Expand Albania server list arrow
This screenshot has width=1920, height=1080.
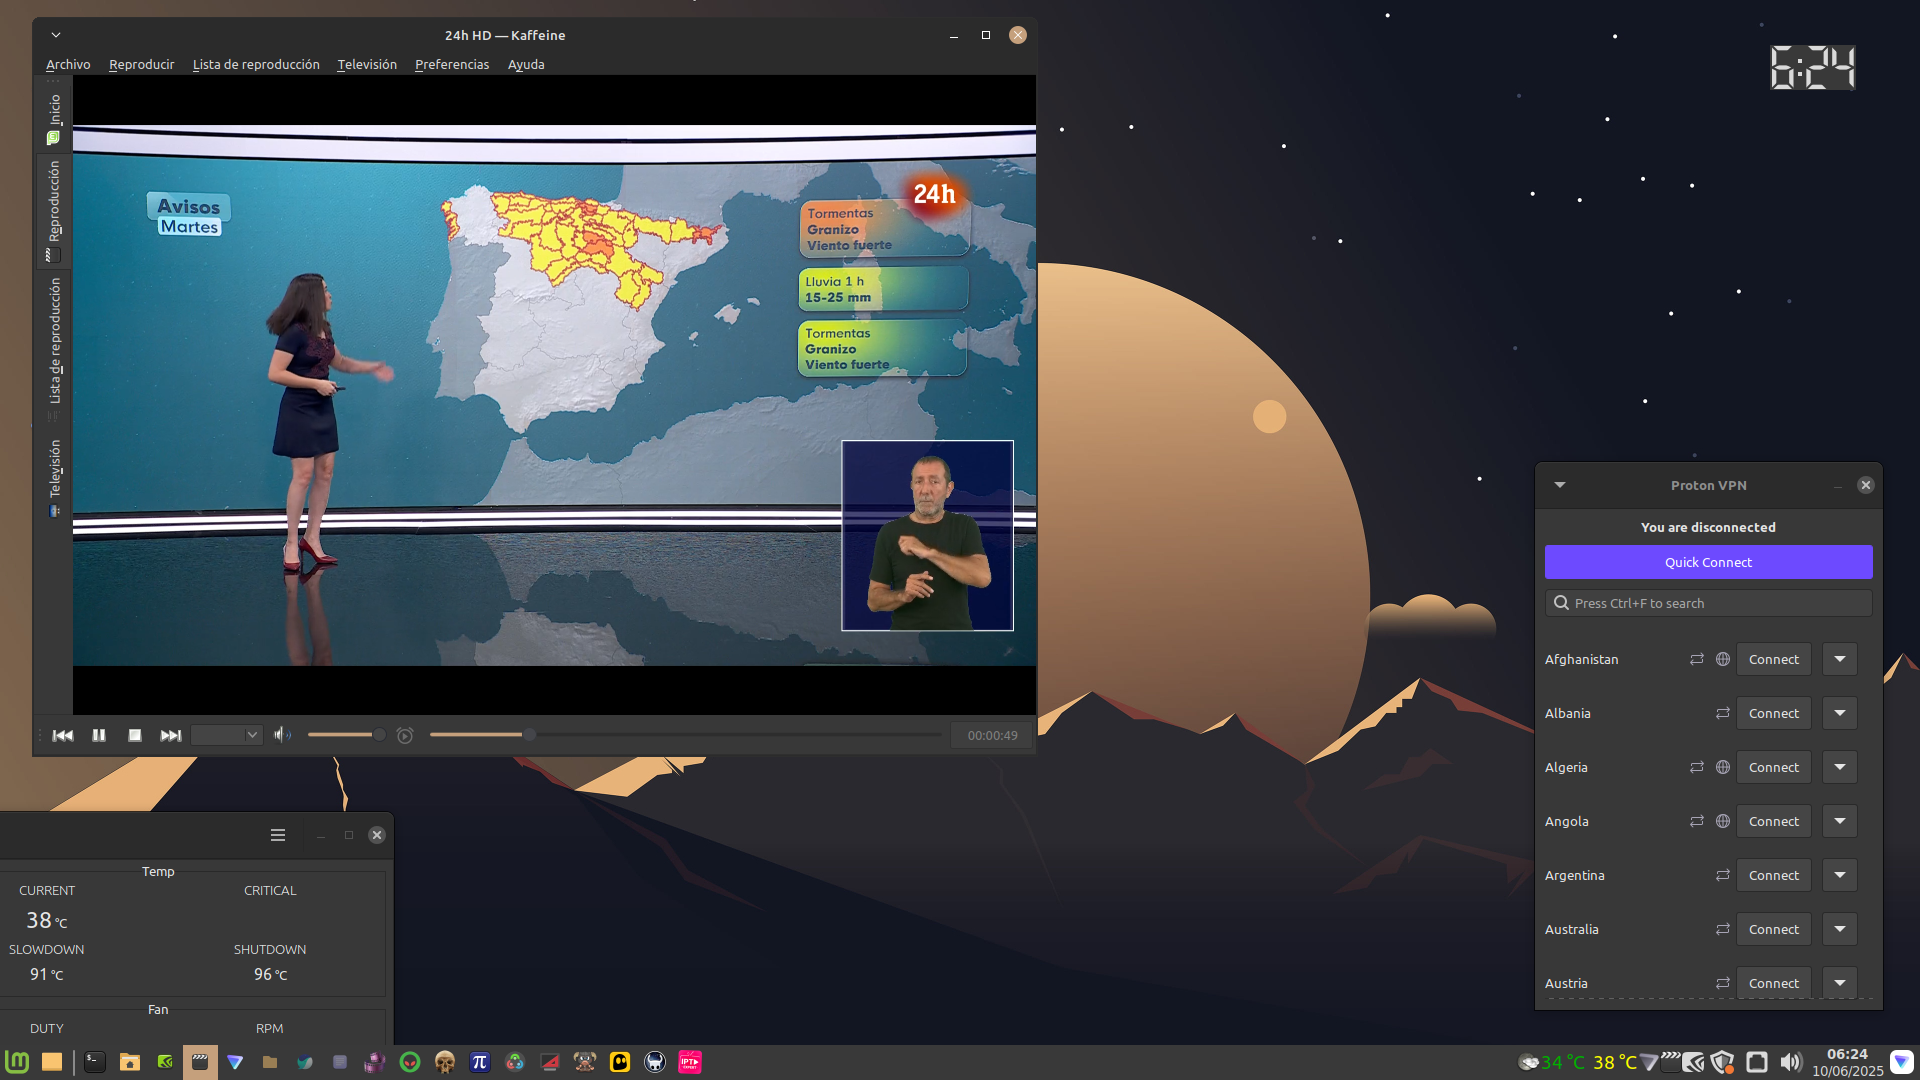click(x=1839, y=713)
